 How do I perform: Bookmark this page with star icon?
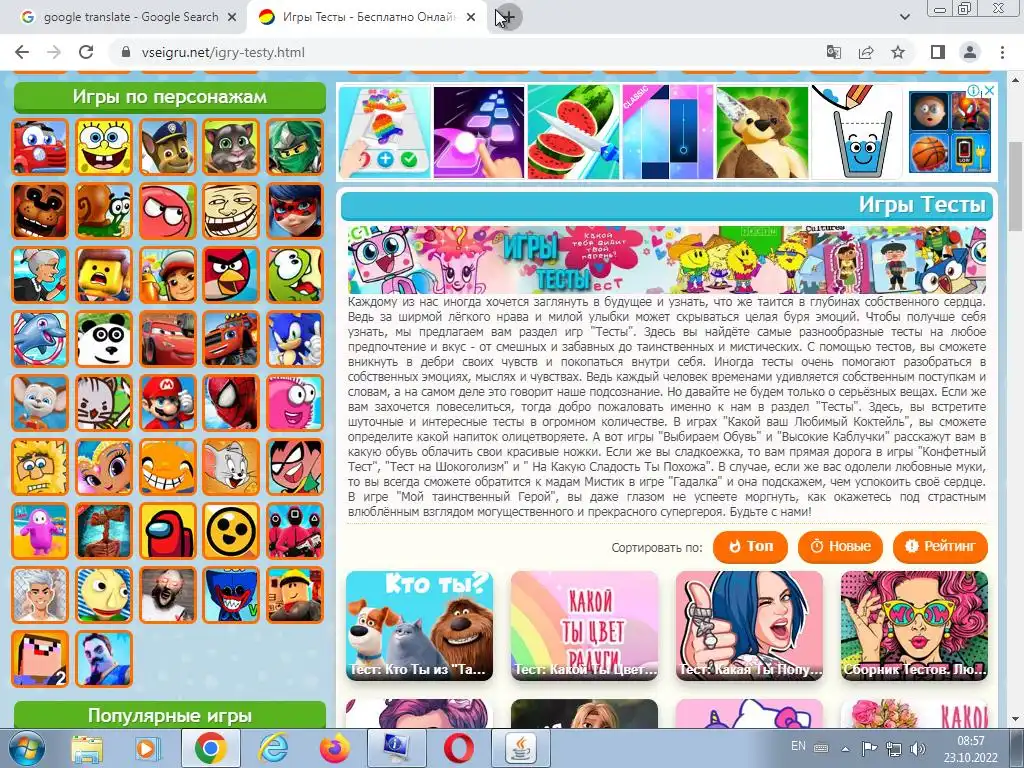pyautogui.click(x=898, y=52)
